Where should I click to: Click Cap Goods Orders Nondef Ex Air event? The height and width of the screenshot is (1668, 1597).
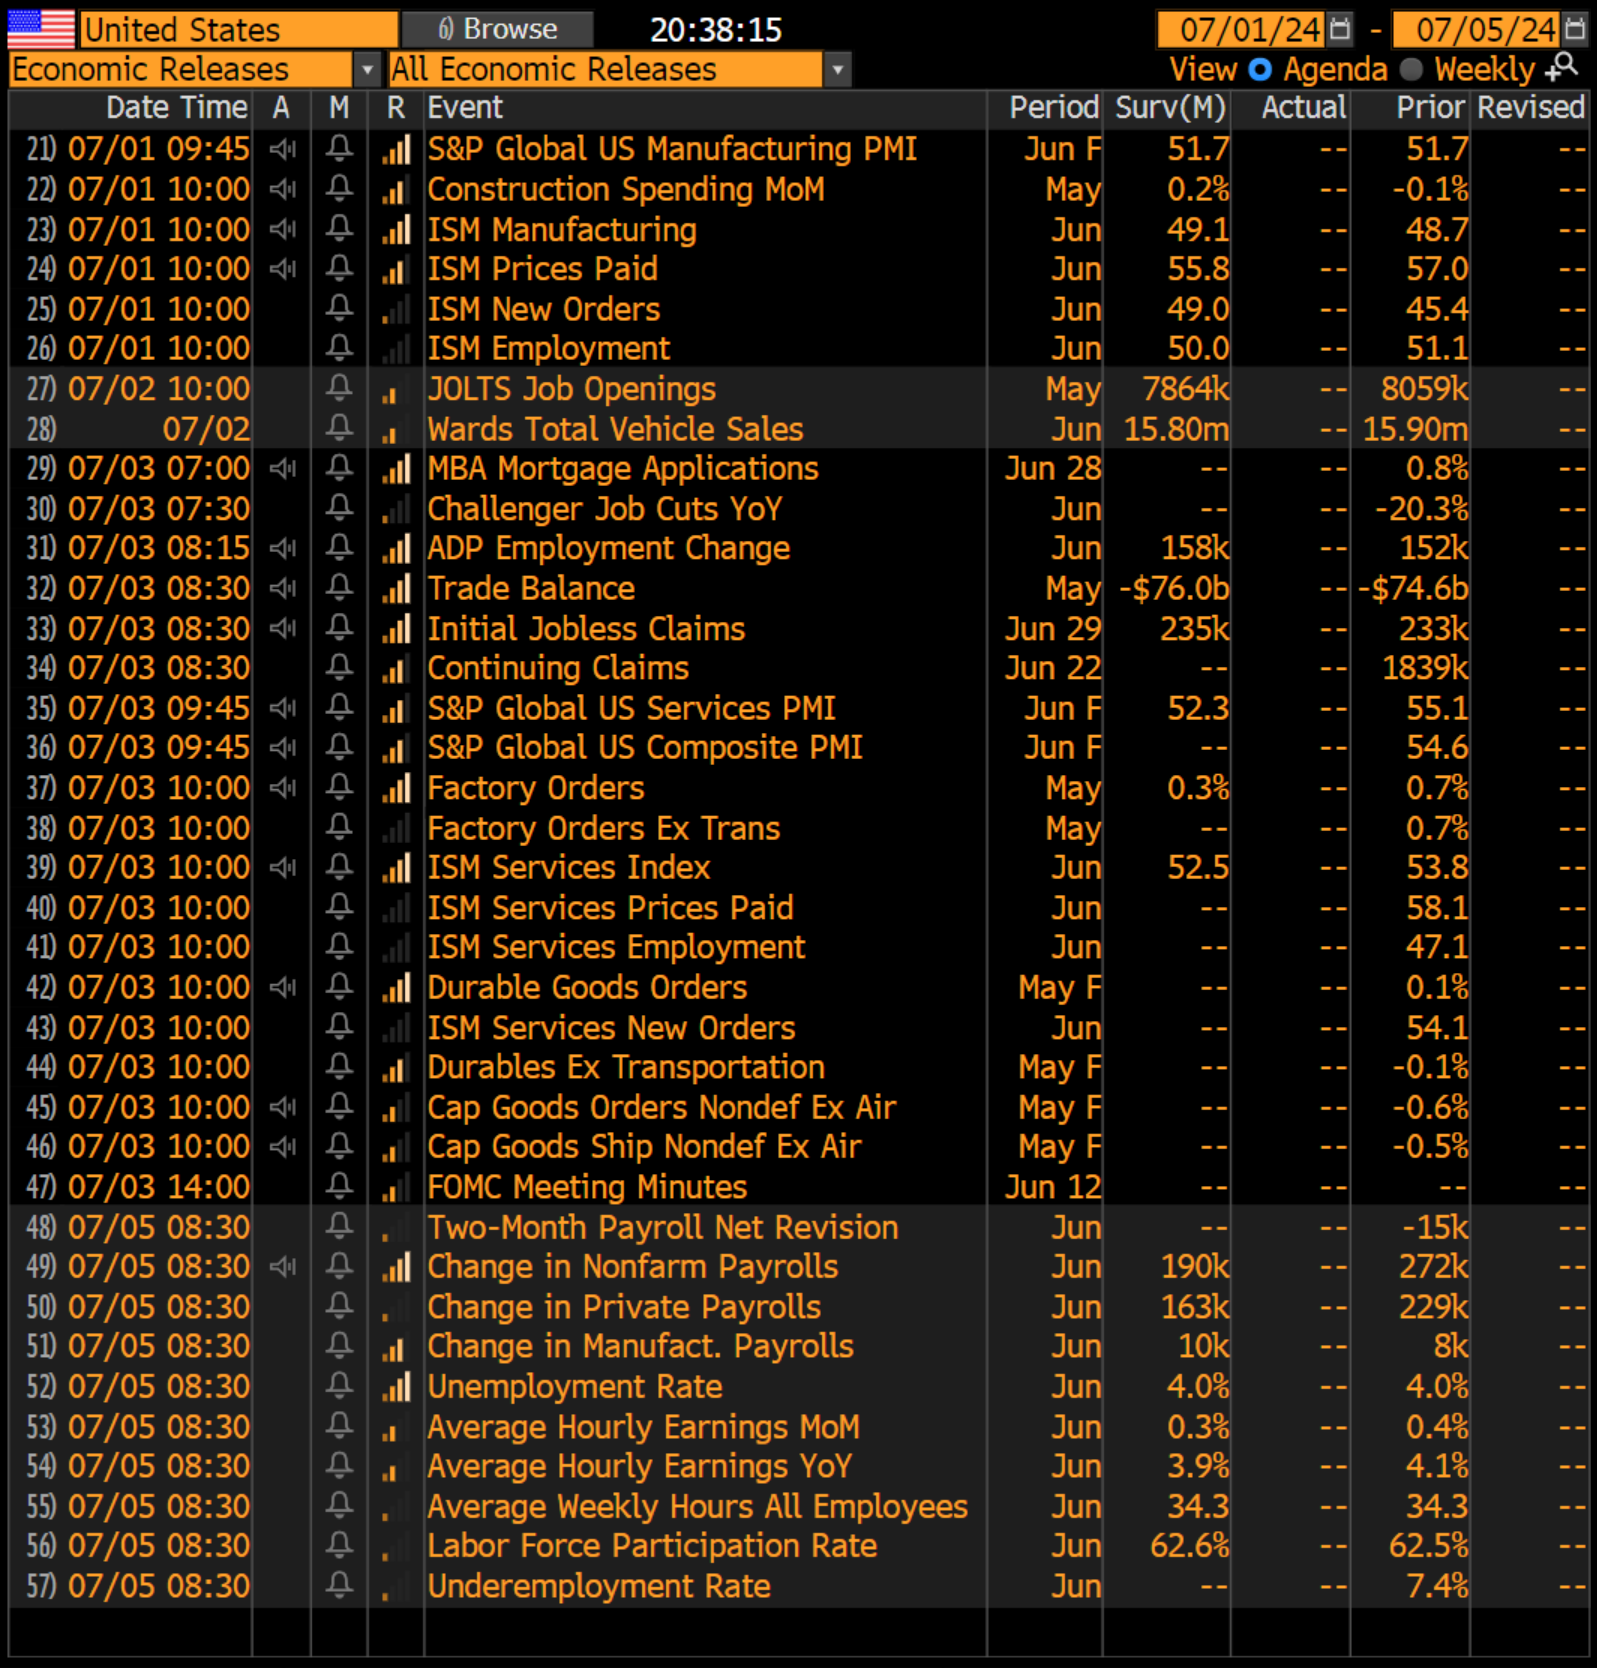(662, 1107)
